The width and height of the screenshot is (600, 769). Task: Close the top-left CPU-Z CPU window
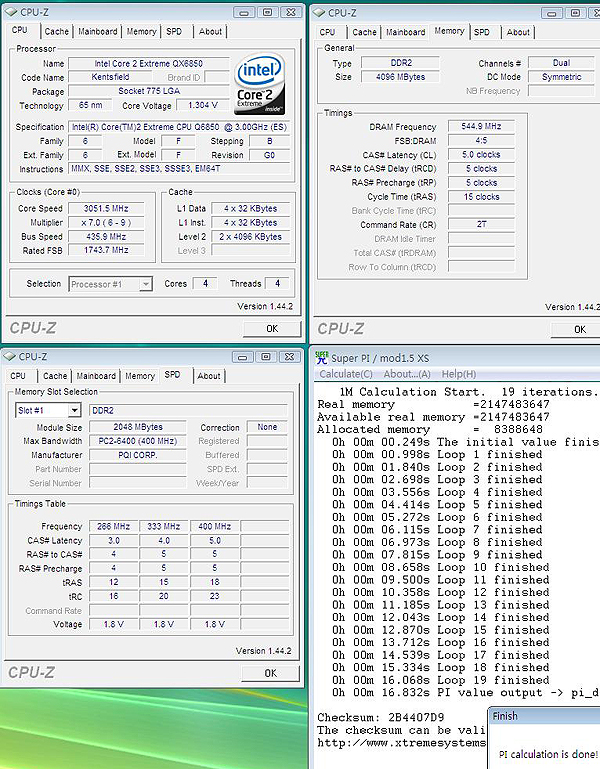(291, 12)
